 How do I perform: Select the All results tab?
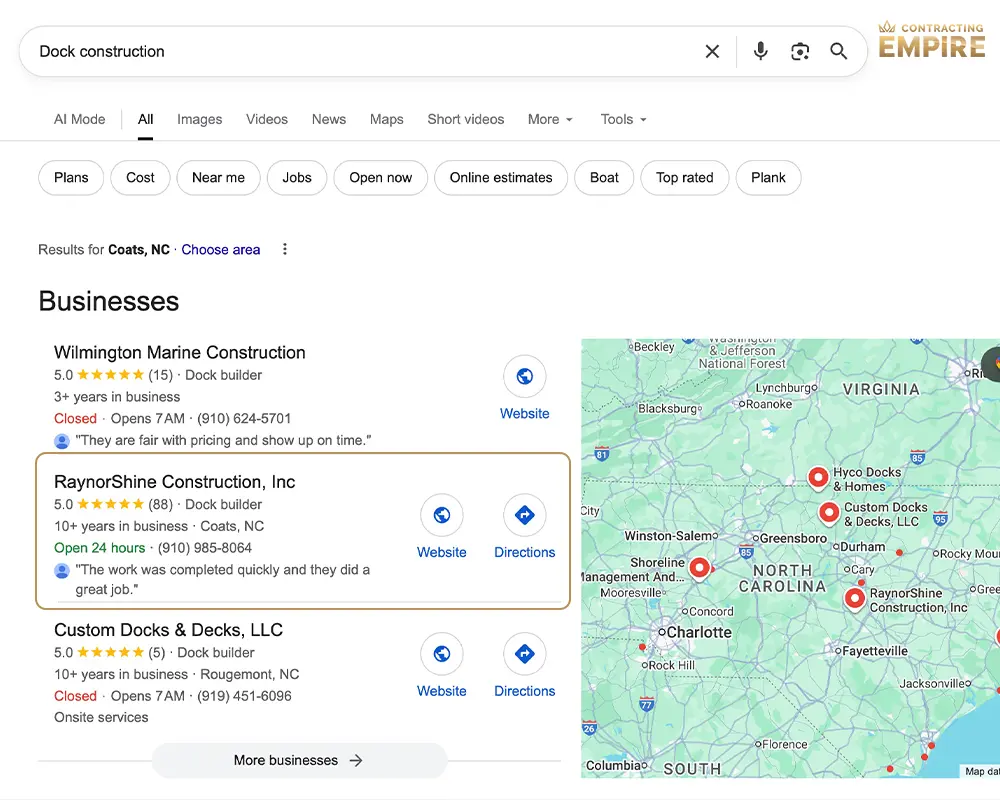coord(145,119)
